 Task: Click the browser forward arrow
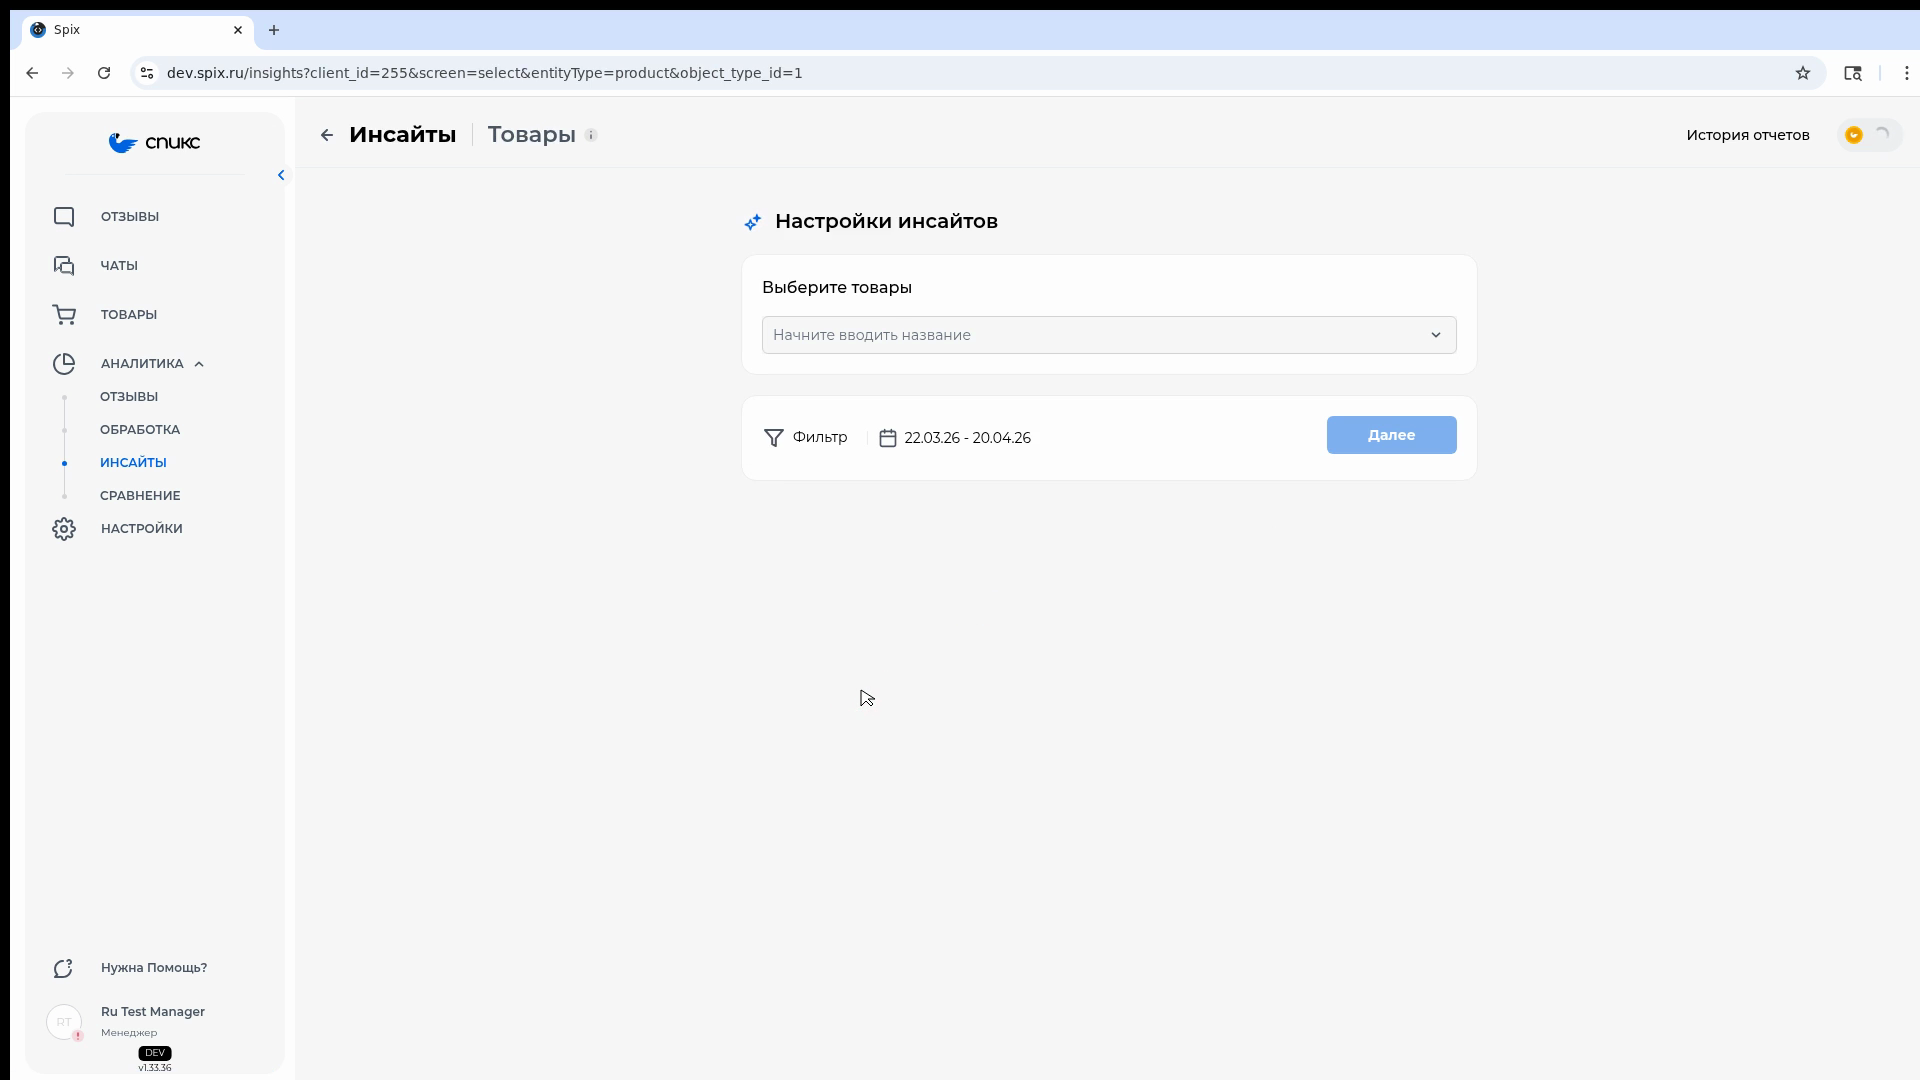click(68, 73)
